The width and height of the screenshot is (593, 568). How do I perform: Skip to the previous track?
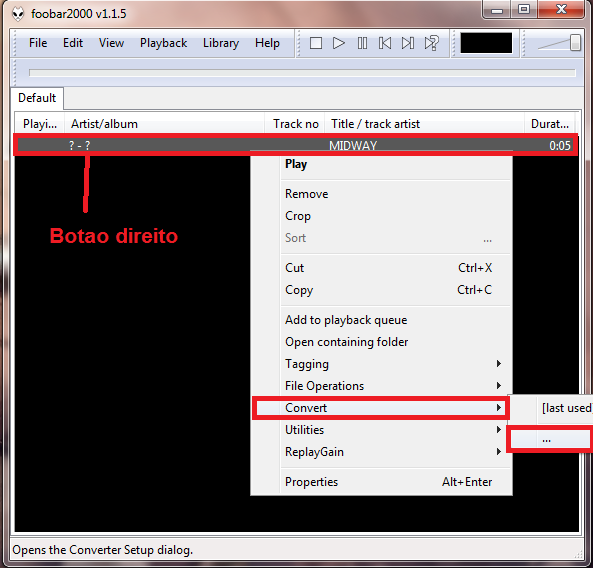(x=385, y=43)
